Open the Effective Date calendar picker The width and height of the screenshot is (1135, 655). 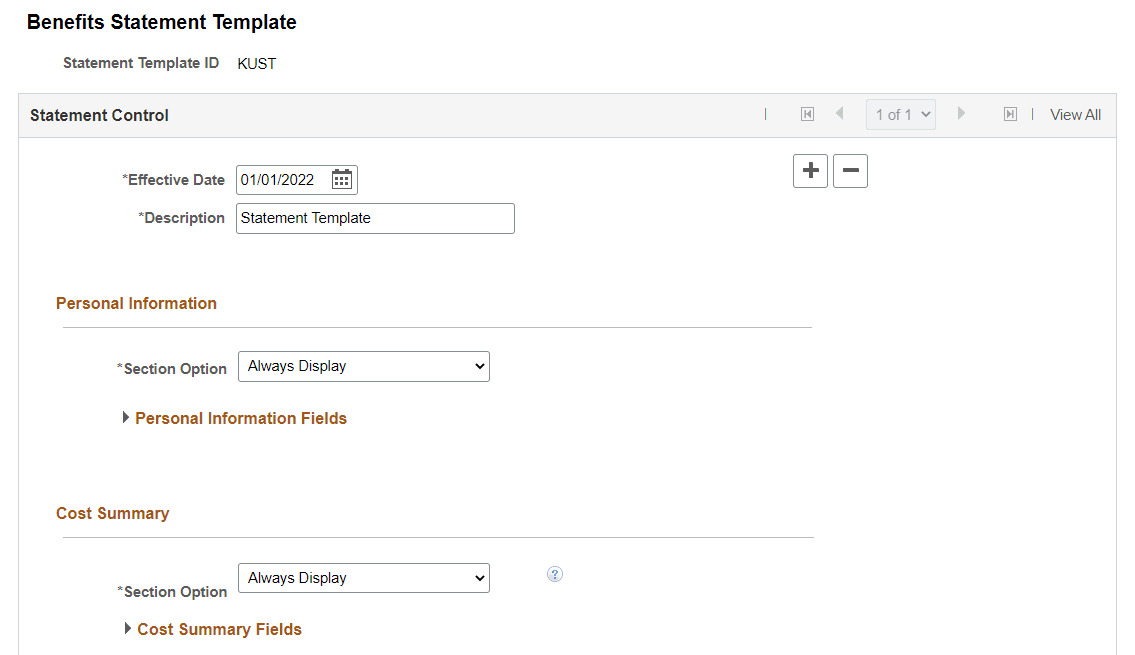coord(342,180)
